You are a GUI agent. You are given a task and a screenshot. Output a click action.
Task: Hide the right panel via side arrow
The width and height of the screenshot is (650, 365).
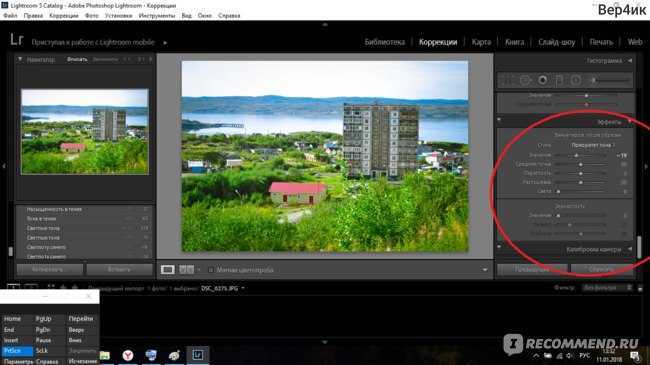646,166
